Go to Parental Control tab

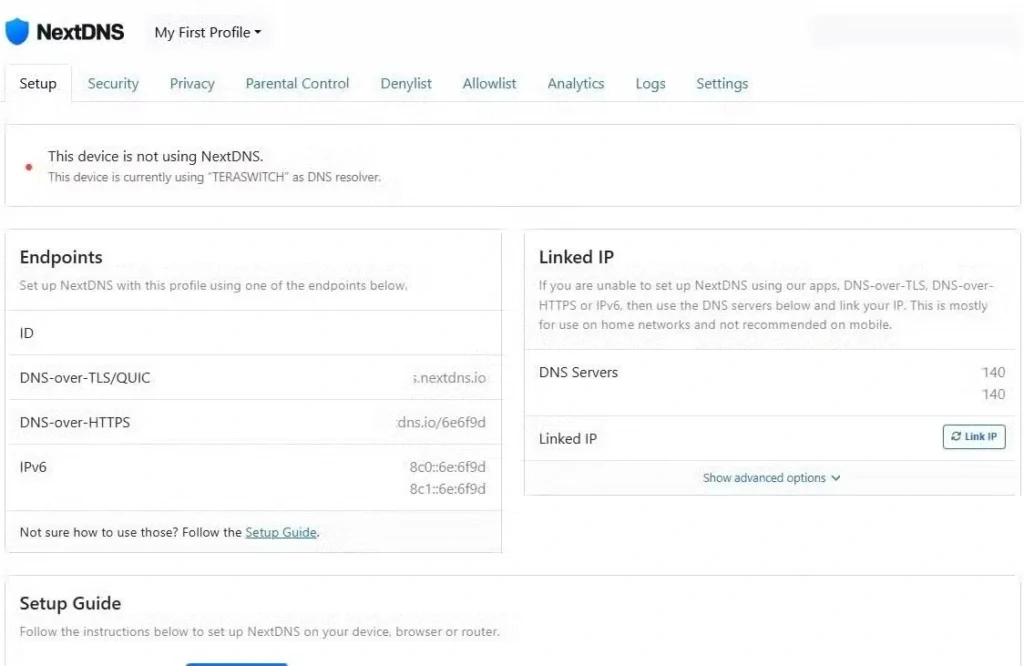[297, 84]
